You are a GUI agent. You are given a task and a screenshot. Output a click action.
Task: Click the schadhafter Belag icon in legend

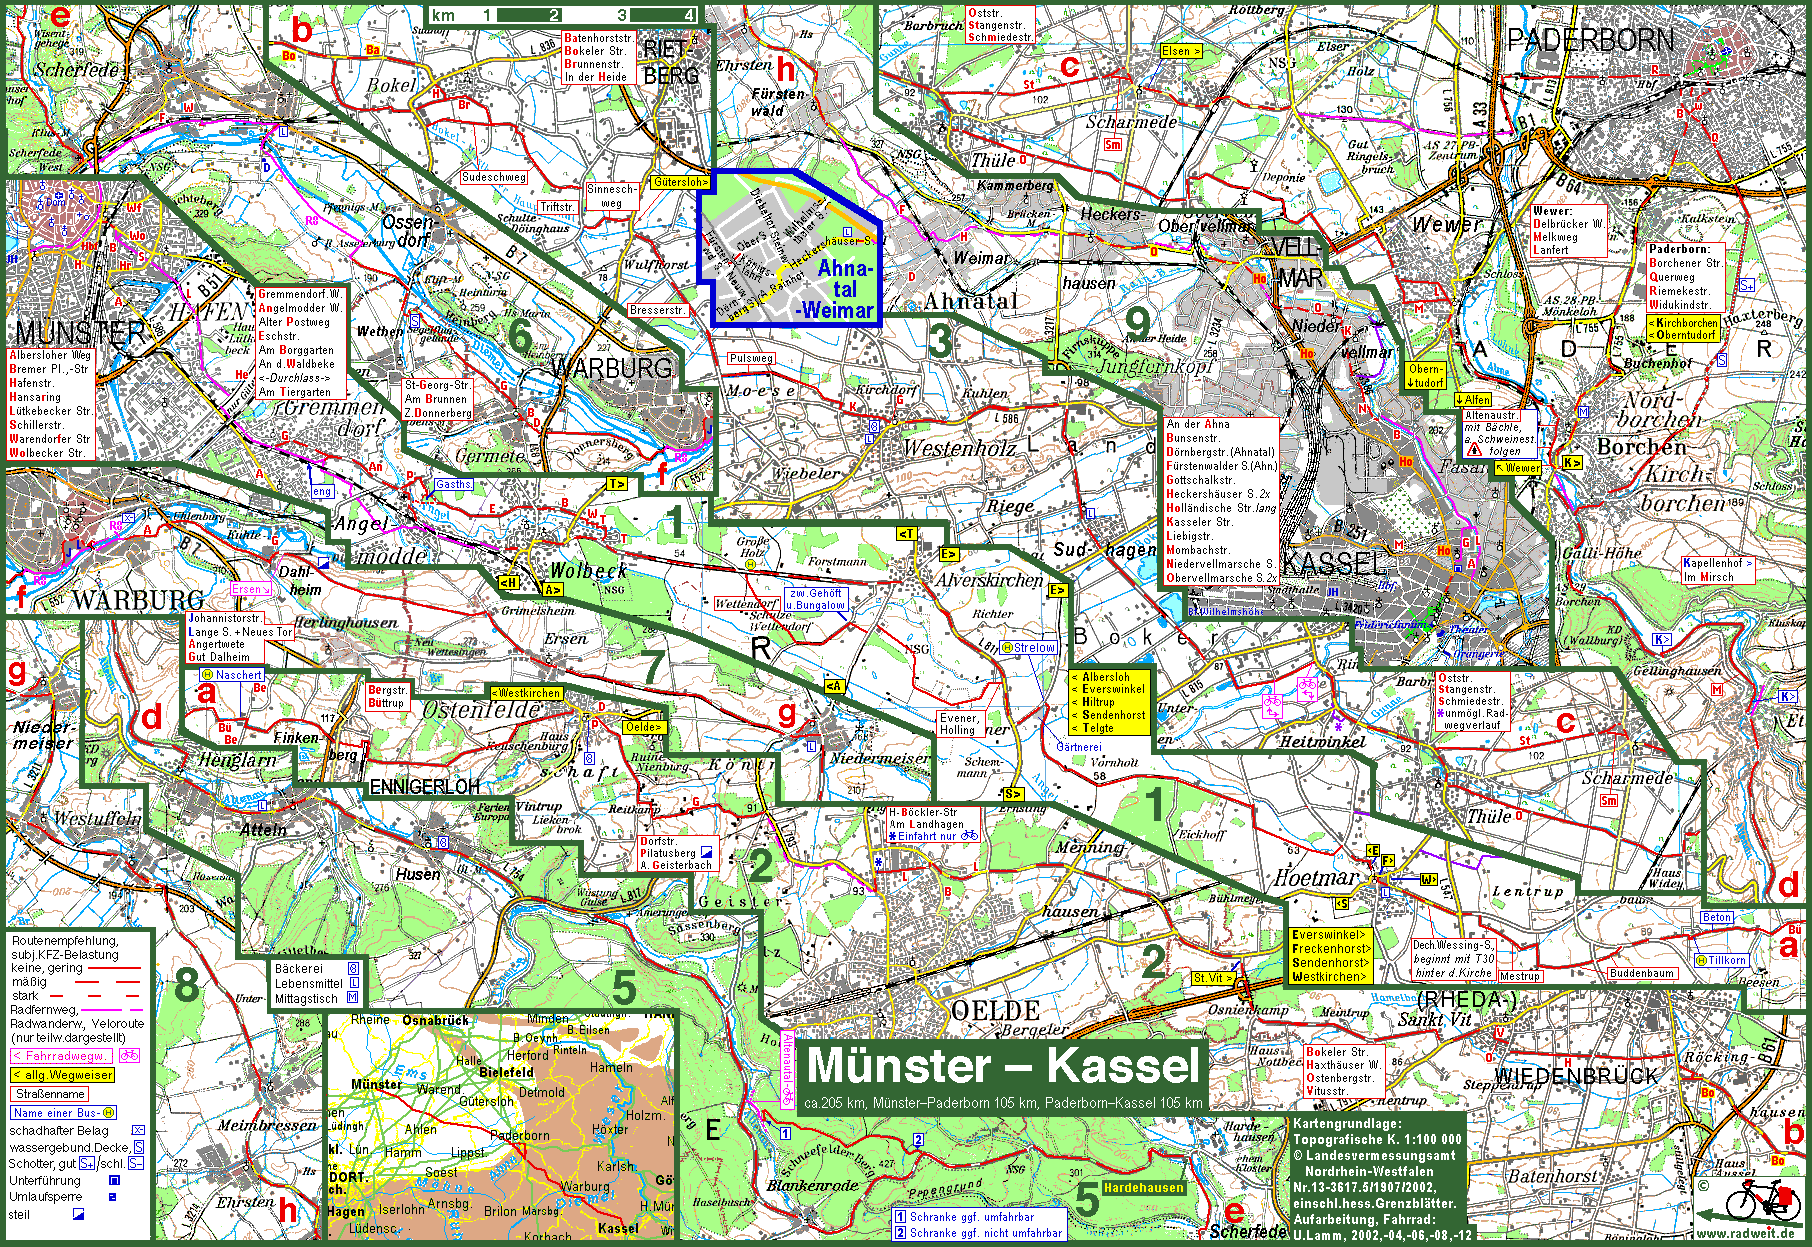point(138,1131)
